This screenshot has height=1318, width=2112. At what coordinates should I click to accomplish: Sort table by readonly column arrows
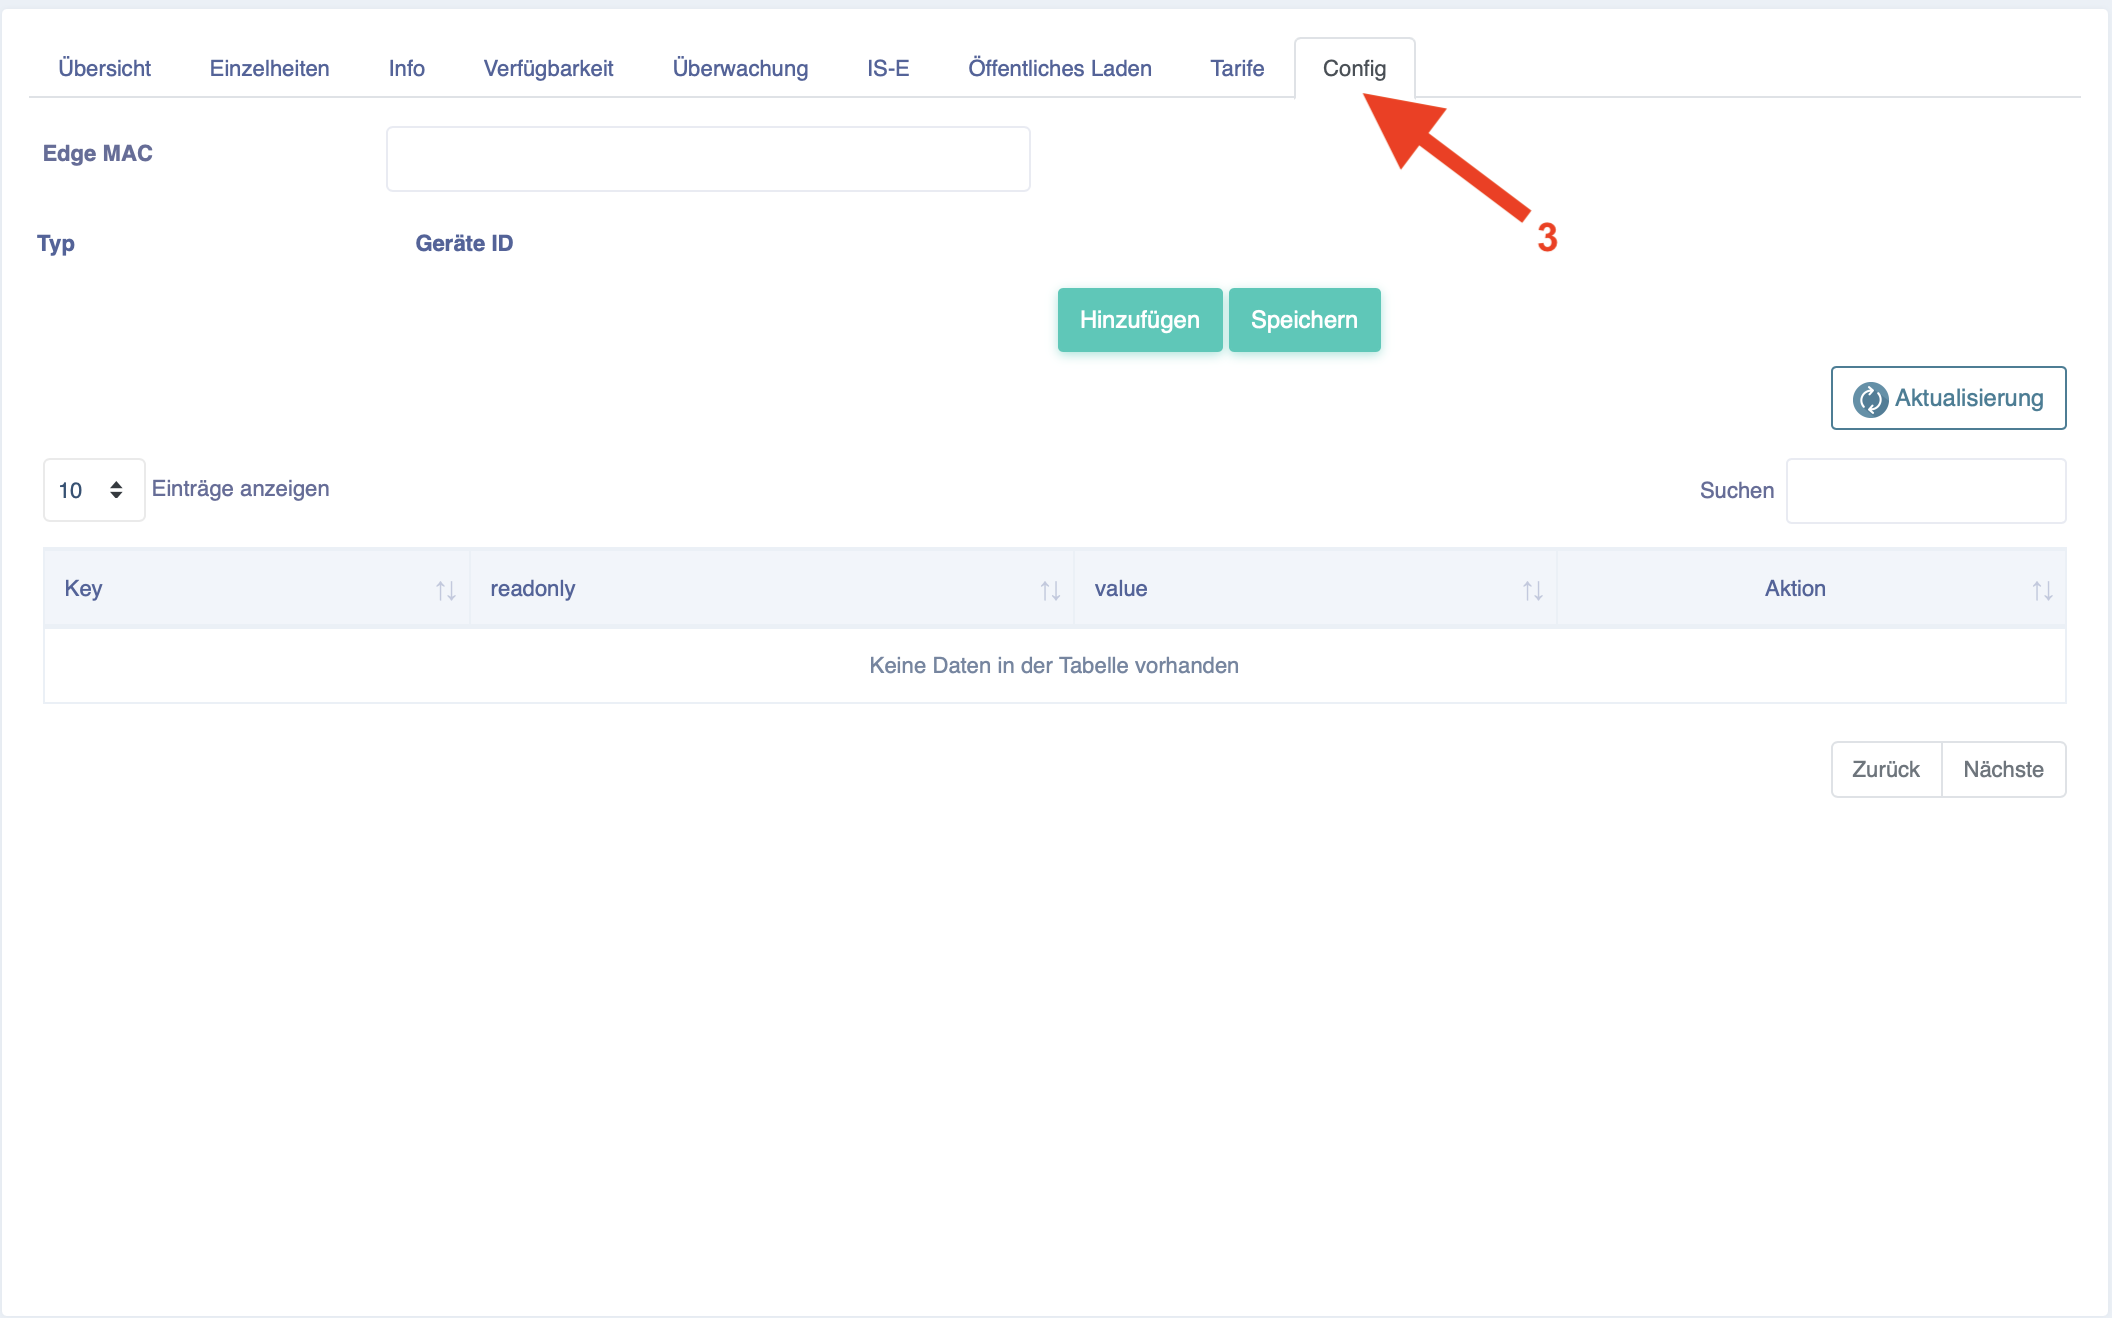click(1050, 591)
